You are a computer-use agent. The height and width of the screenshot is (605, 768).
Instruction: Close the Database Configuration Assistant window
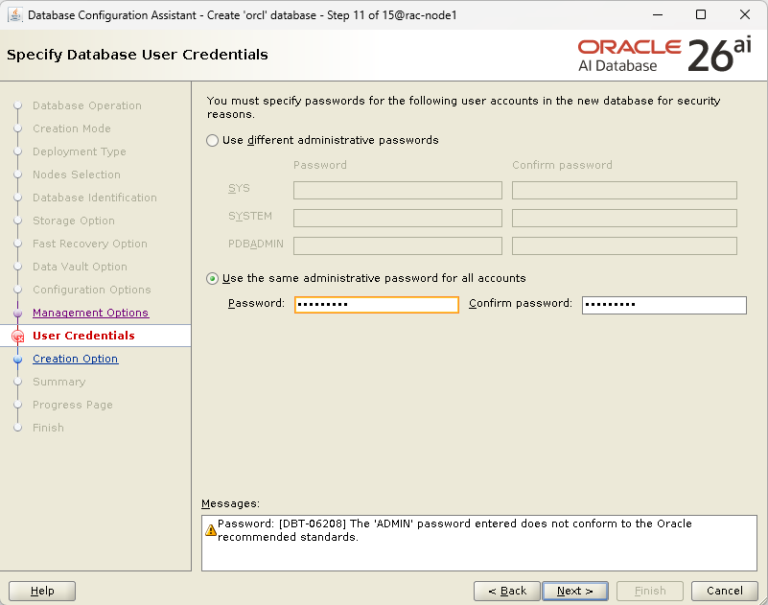click(744, 15)
